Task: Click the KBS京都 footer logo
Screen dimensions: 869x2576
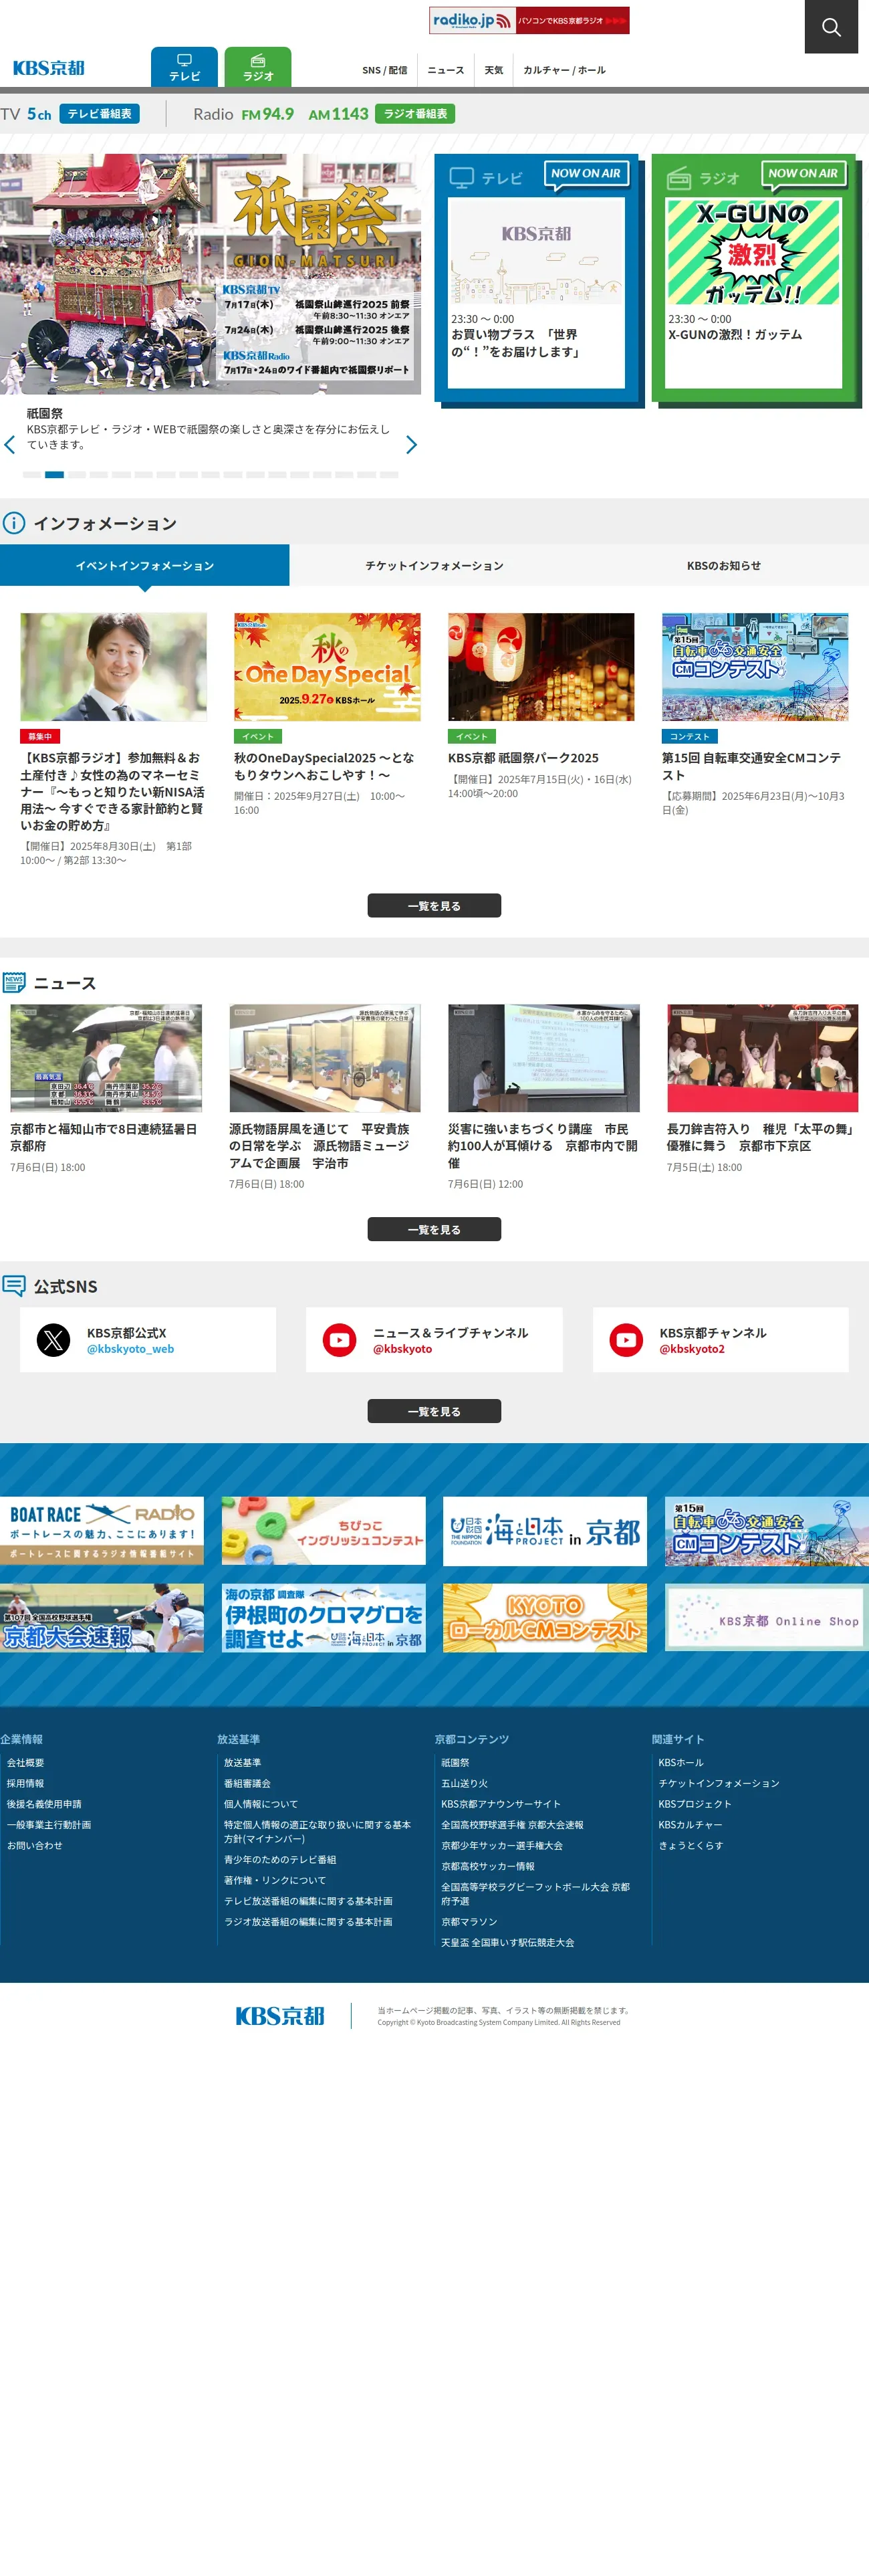Action: 280,2016
